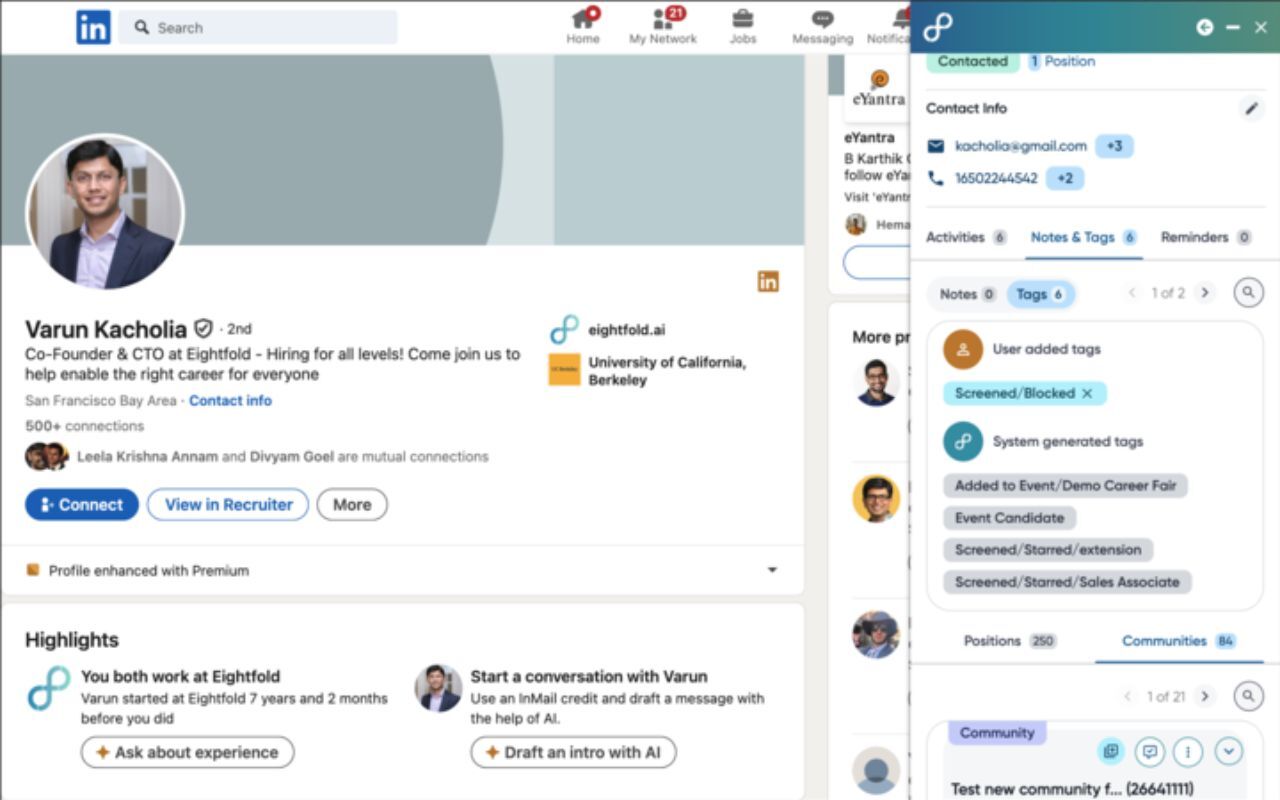The height and width of the screenshot is (800, 1280).
Task: Switch to the Notes & Tags tab
Action: (1084, 237)
